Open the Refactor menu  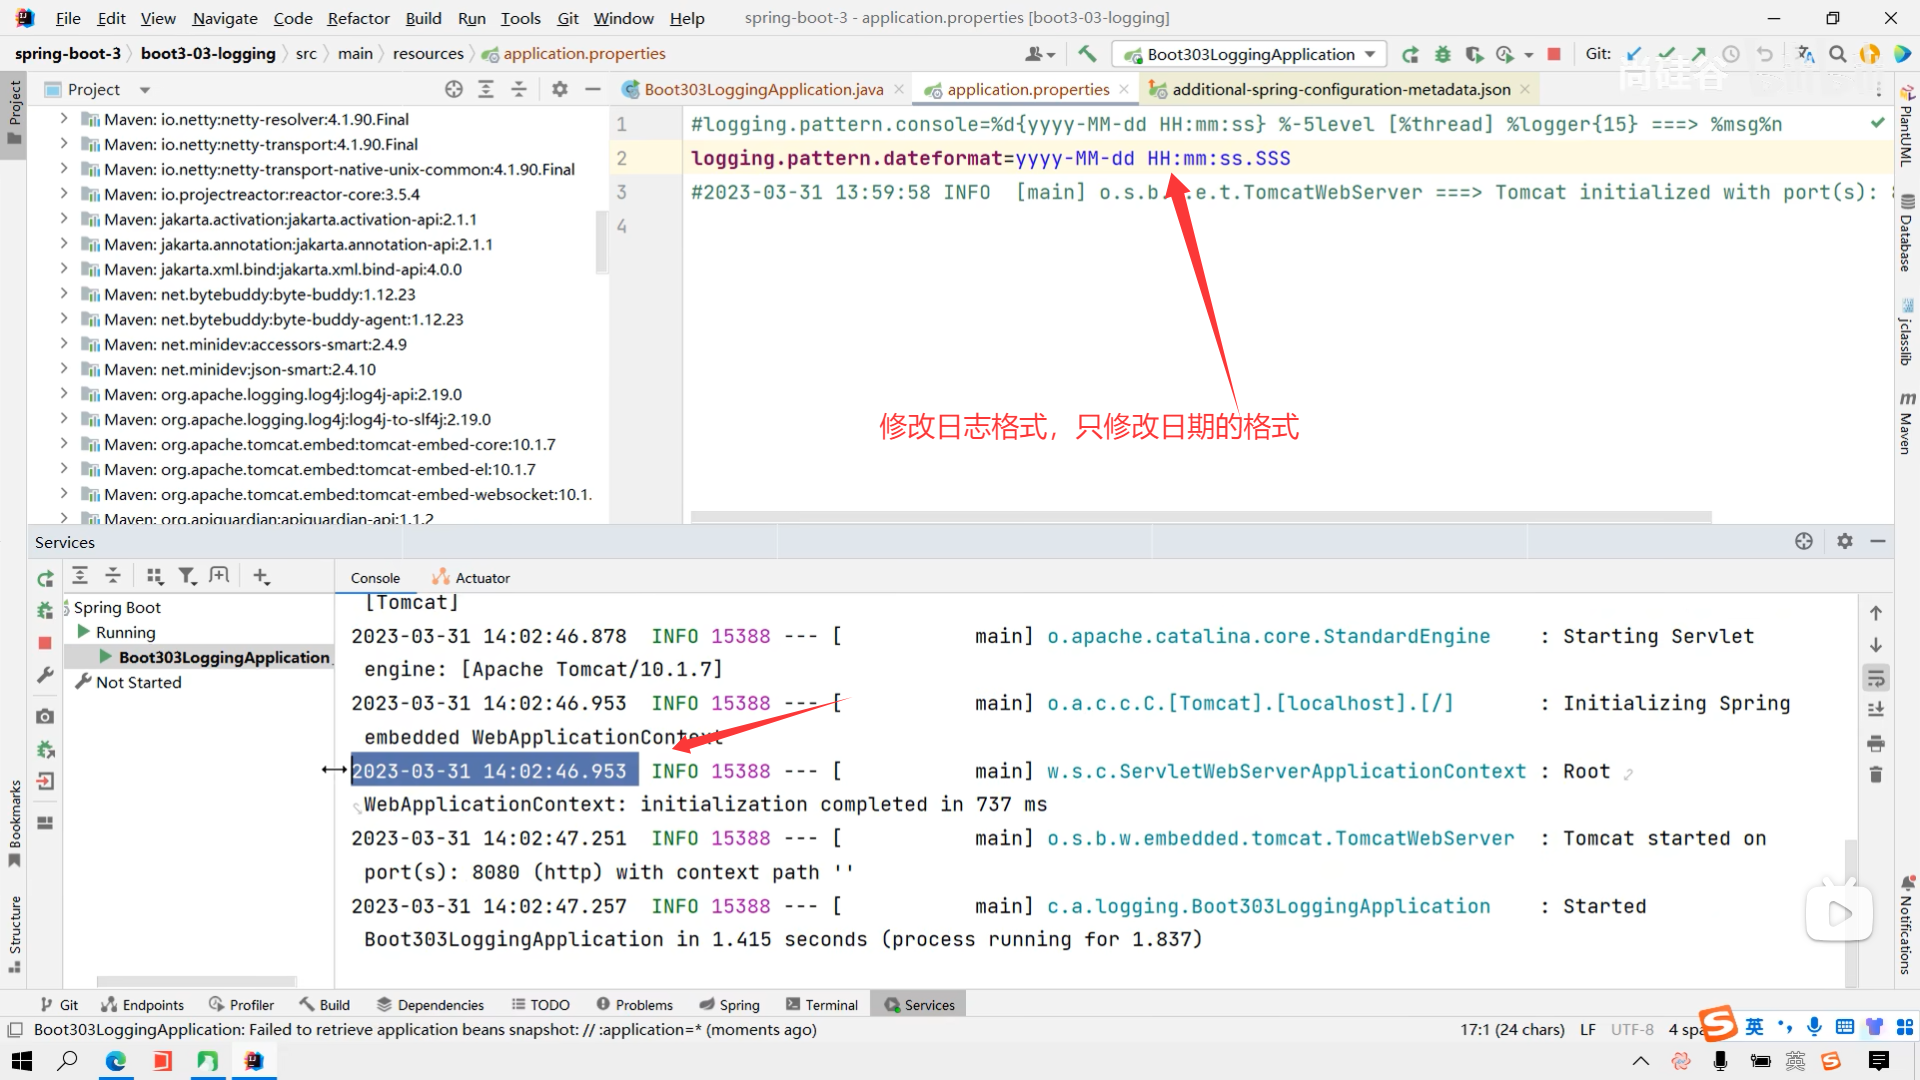click(358, 18)
